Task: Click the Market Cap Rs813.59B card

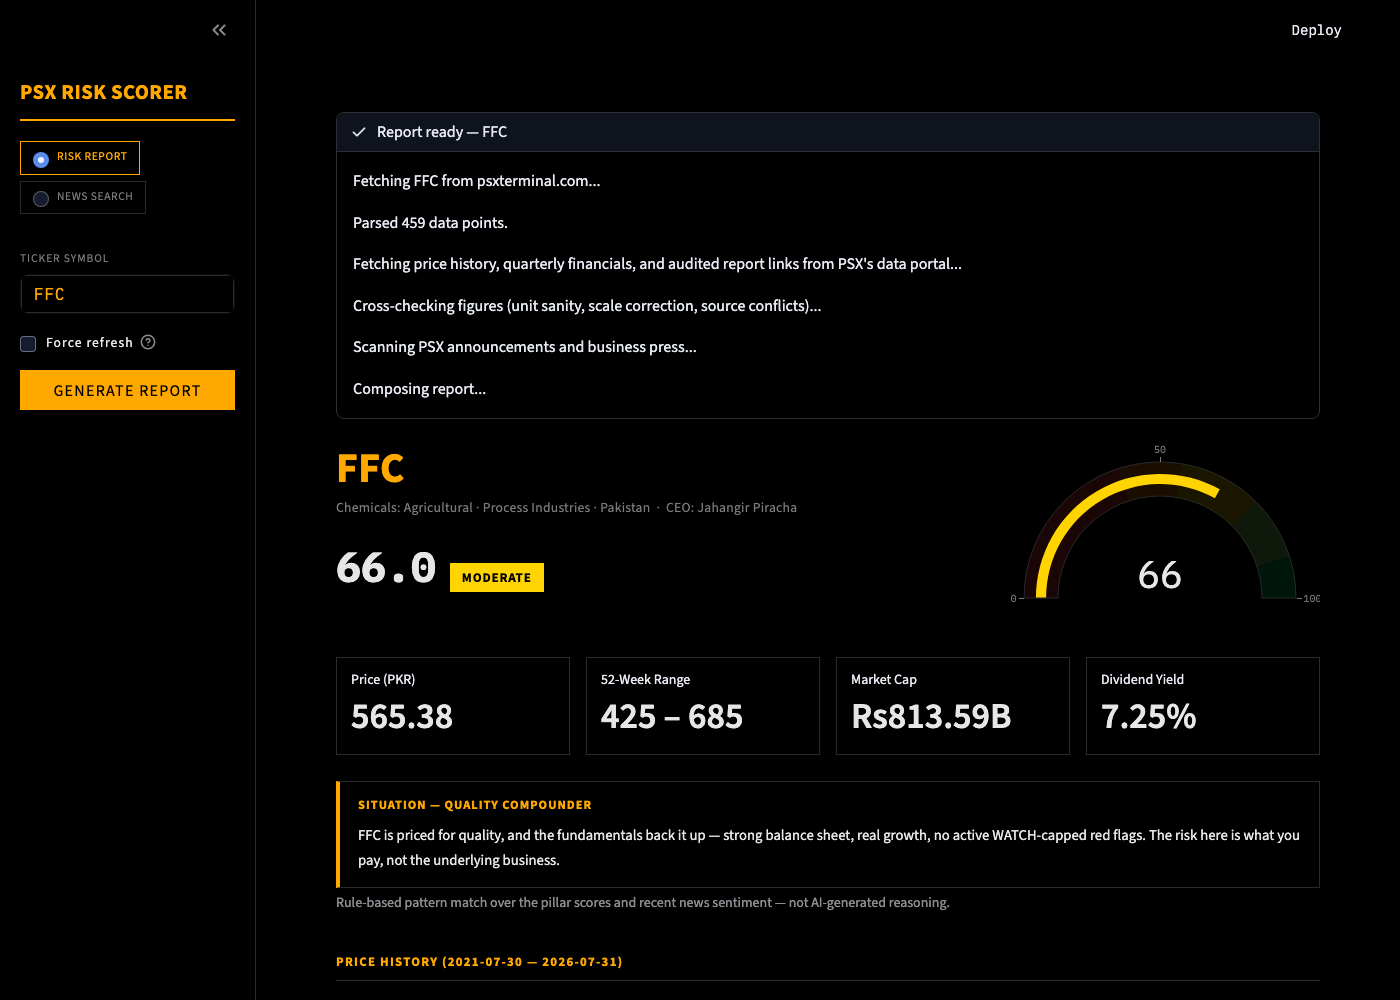Action: point(953,706)
